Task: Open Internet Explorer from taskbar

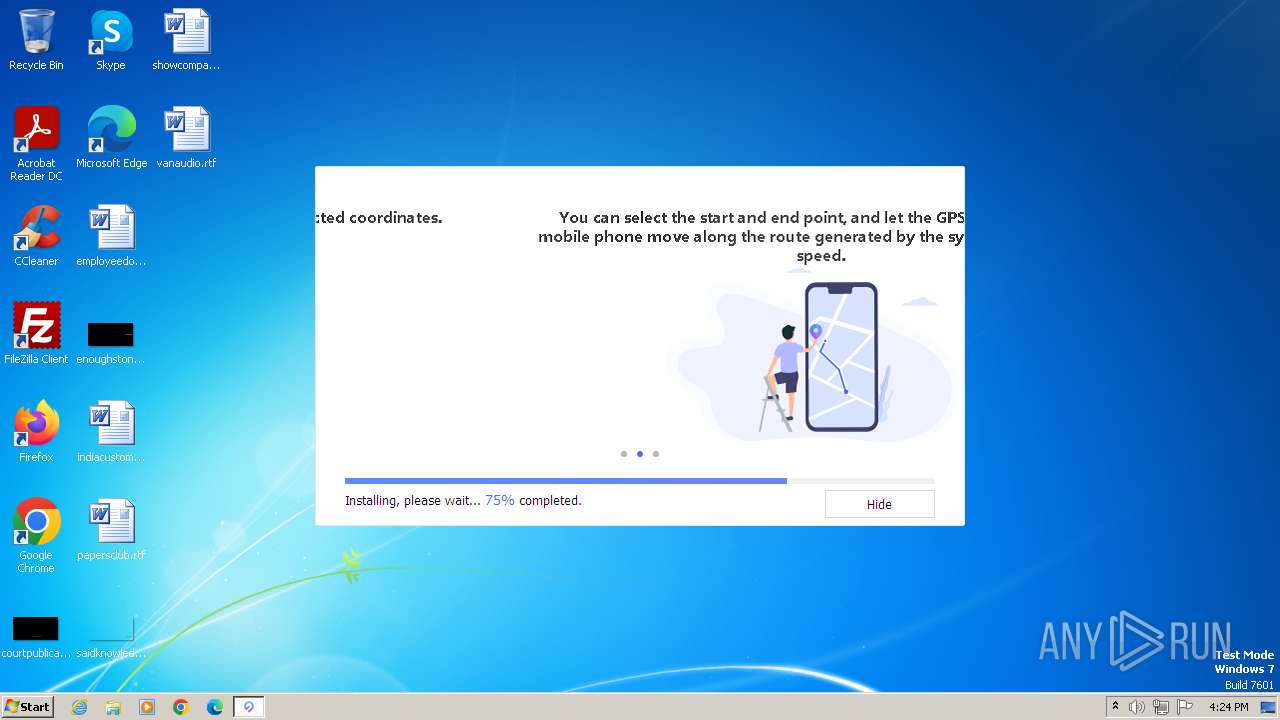Action: [x=79, y=707]
